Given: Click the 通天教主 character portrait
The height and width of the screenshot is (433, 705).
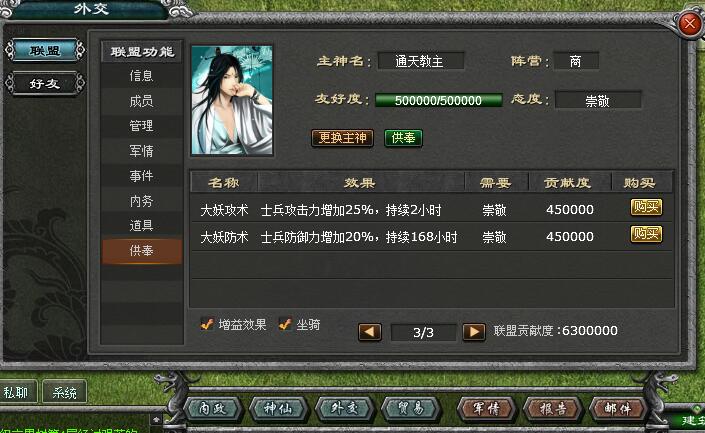Looking at the screenshot, I should click(232, 100).
